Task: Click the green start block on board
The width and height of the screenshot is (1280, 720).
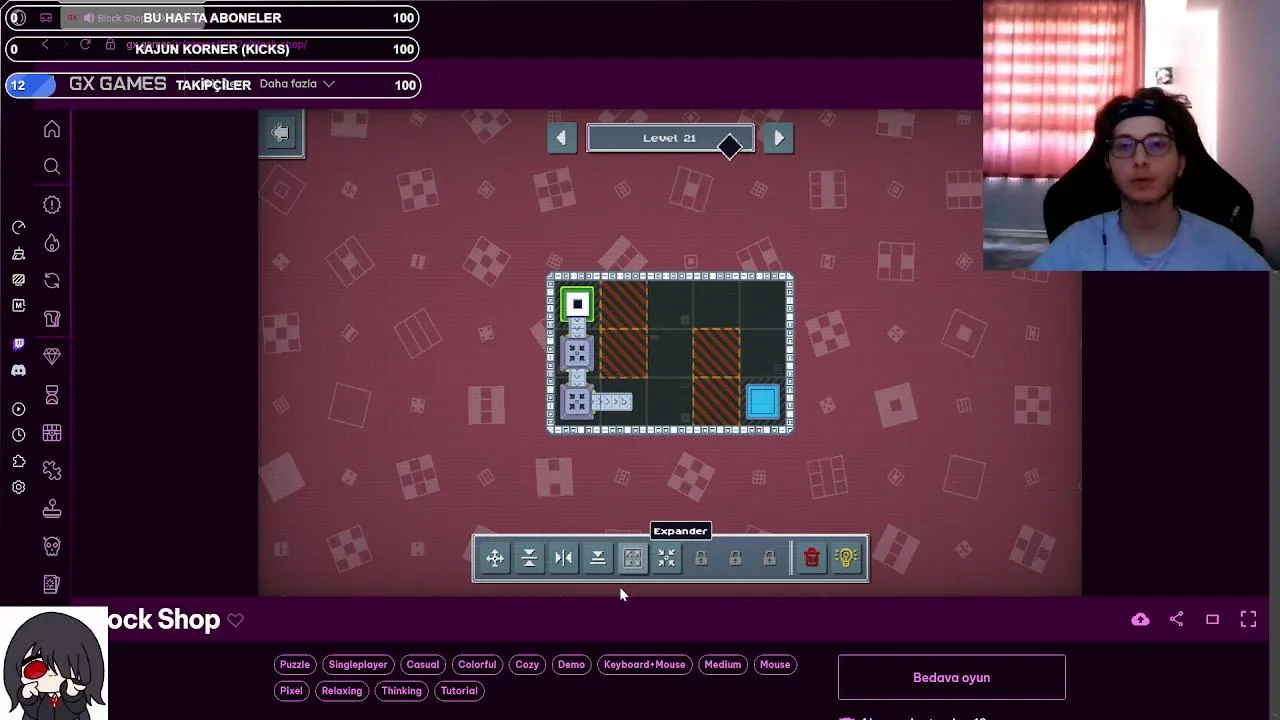Action: (x=577, y=304)
